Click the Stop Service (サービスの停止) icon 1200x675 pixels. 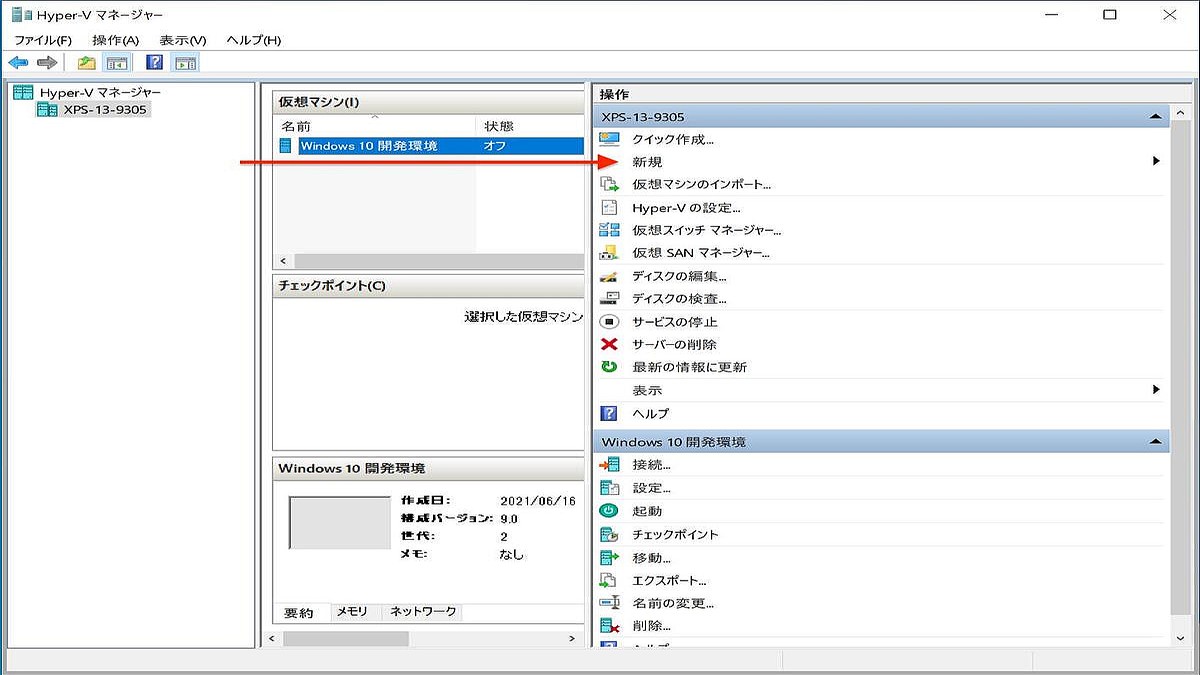point(609,322)
